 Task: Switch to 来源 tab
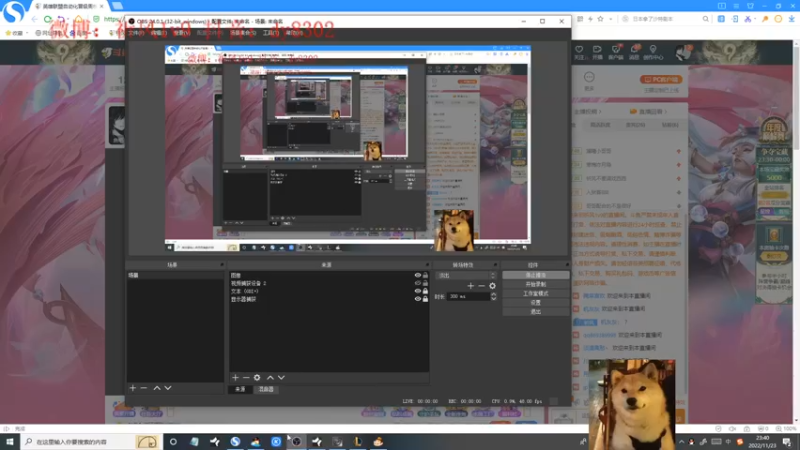[x=240, y=389]
